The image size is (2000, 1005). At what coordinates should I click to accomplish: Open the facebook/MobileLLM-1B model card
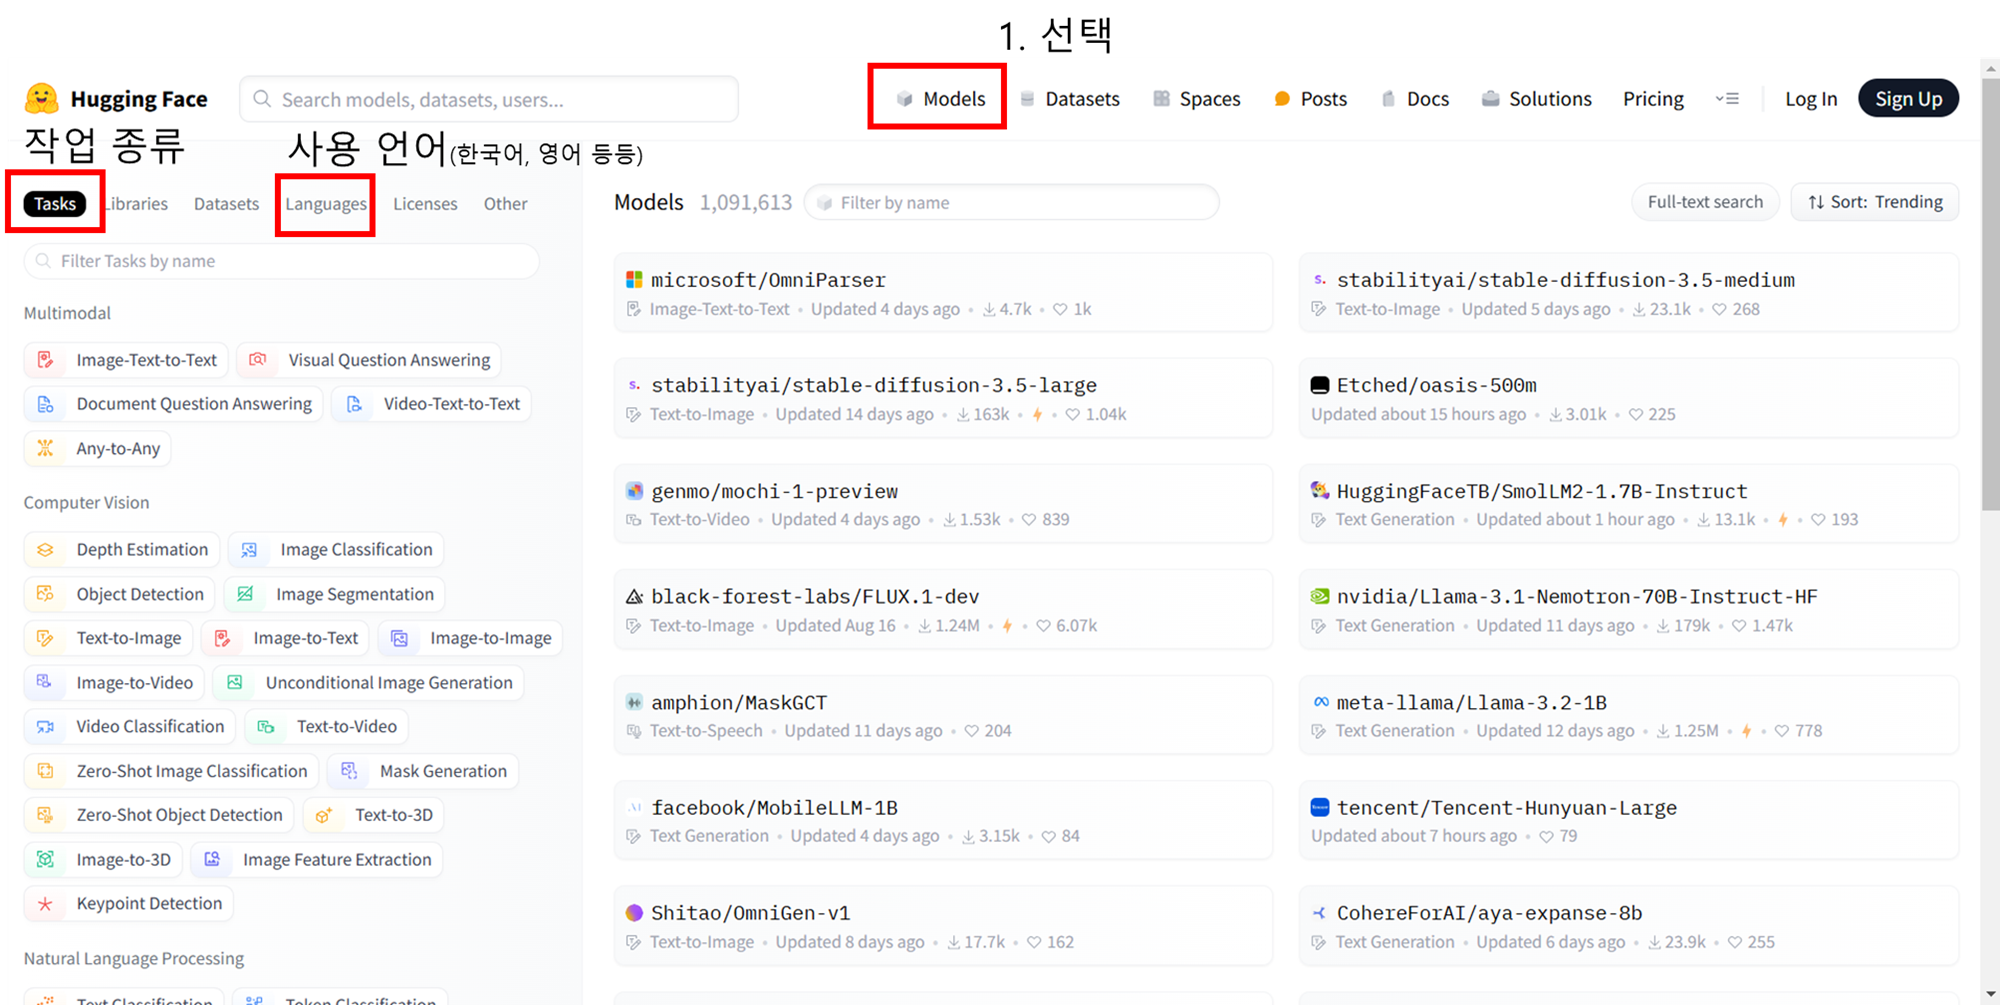click(x=943, y=820)
